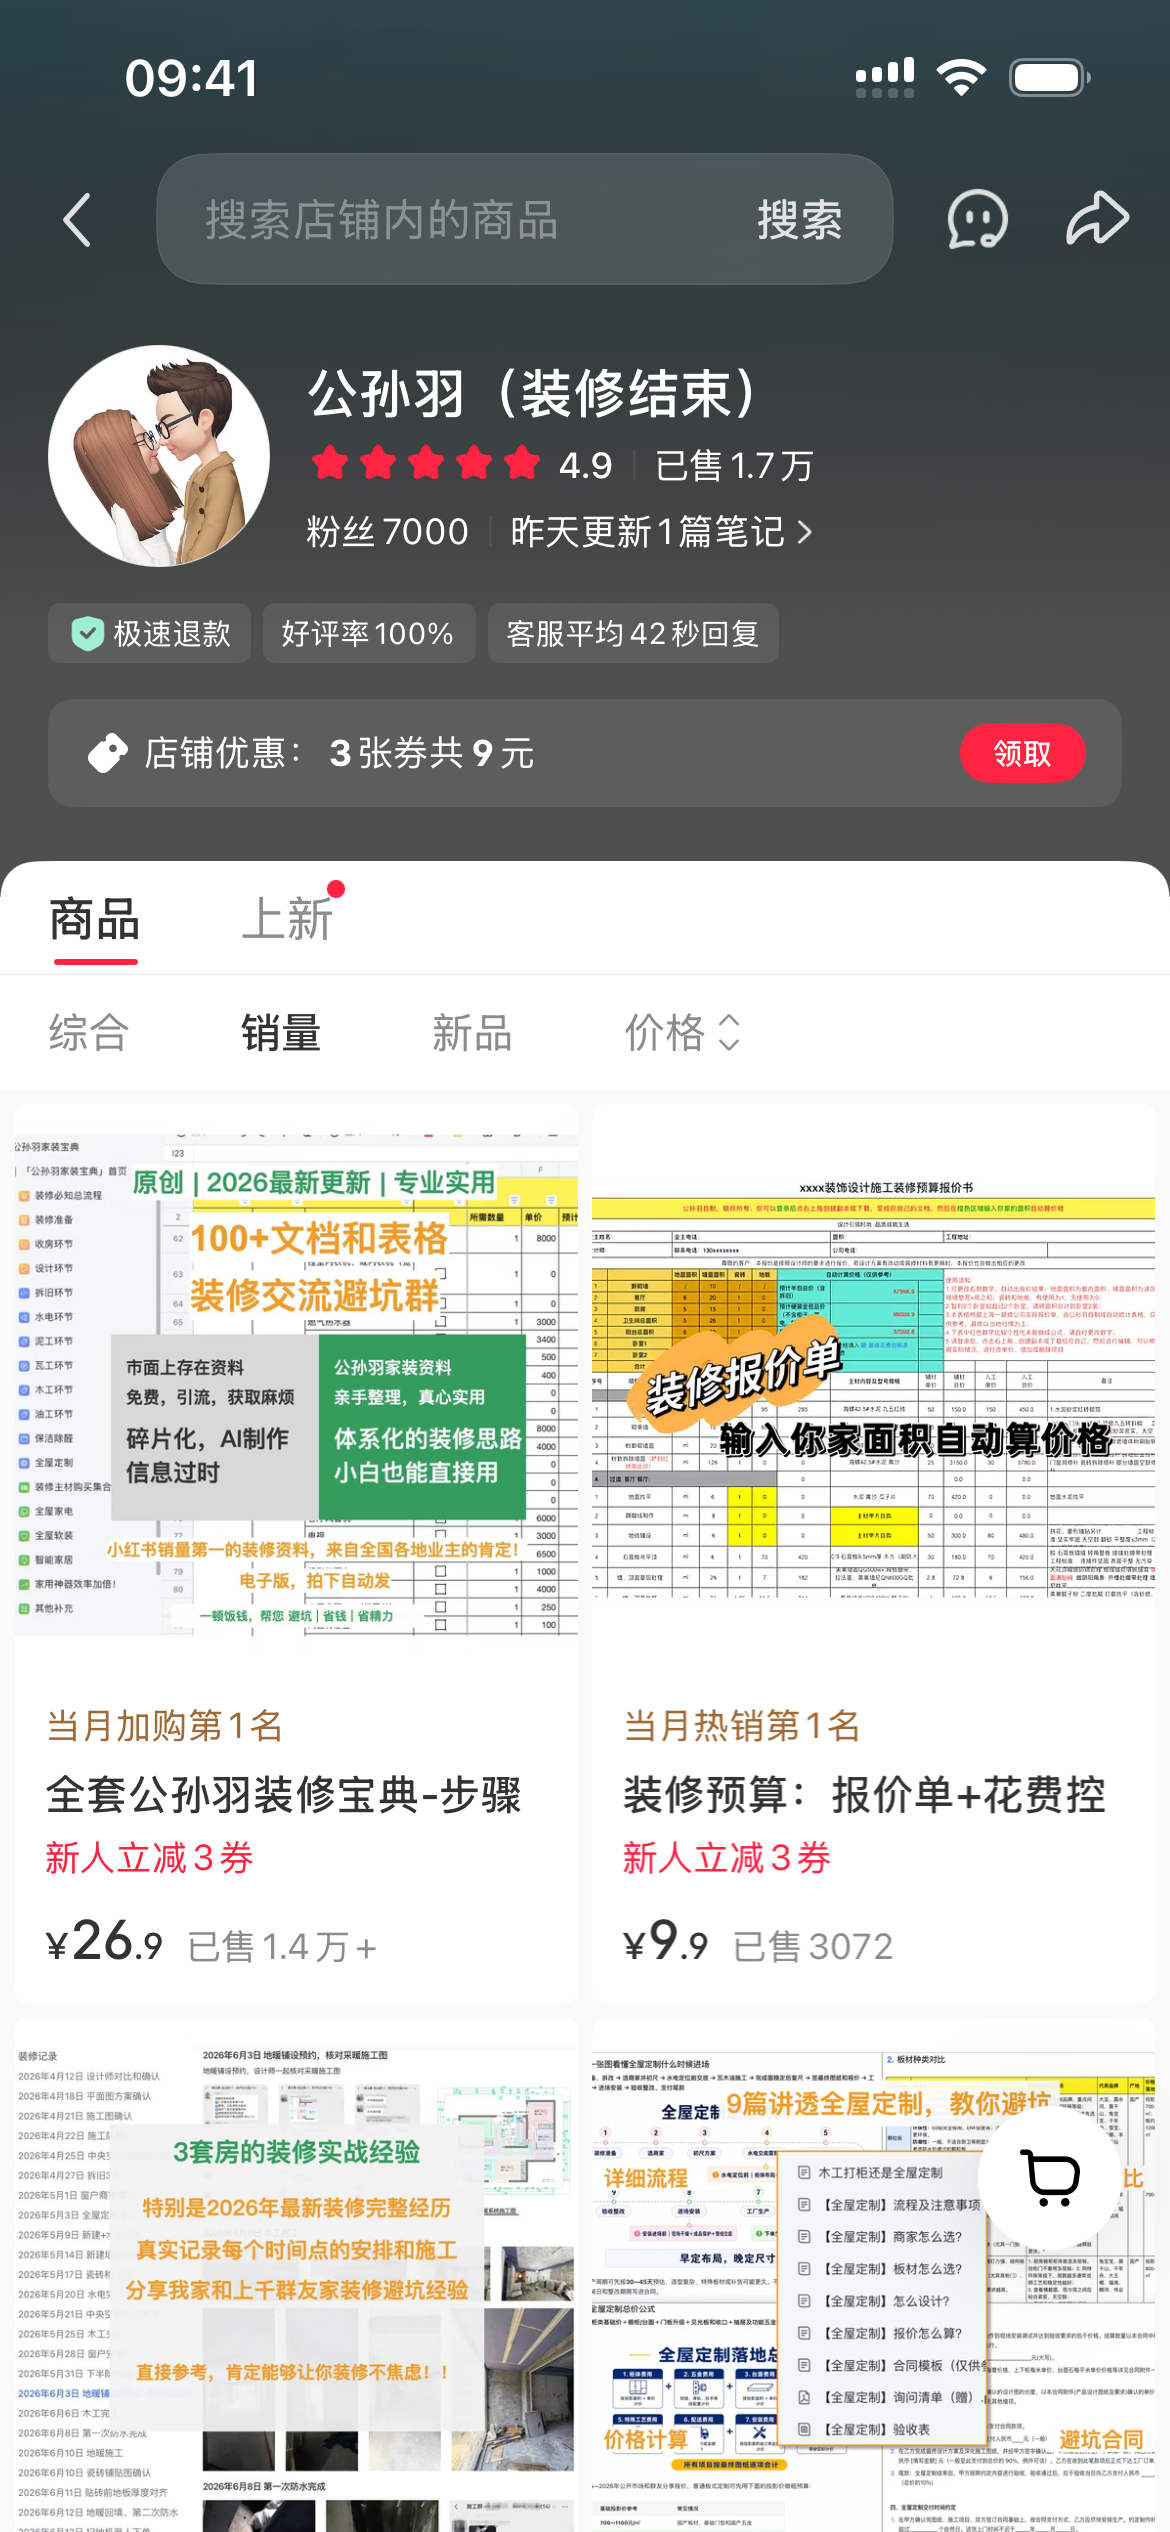Tap the 09:41 status bar clock
The height and width of the screenshot is (2532, 1170).
192,78
